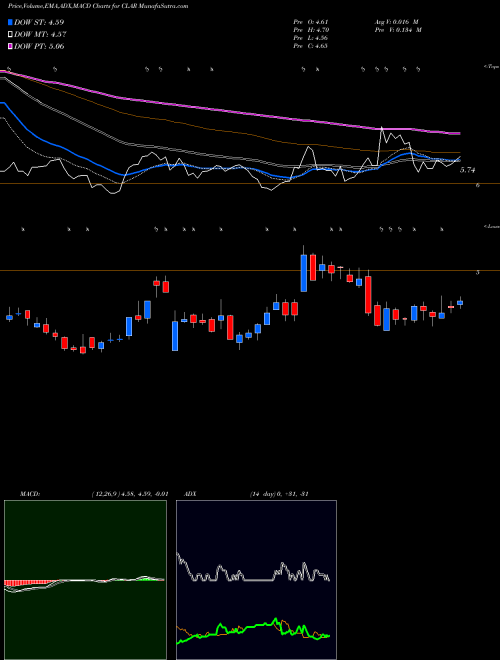The width and height of the screenshot is (500, 660).
Task: Click the blue DOW ST legend swatch
Action: tap(11, 22)
